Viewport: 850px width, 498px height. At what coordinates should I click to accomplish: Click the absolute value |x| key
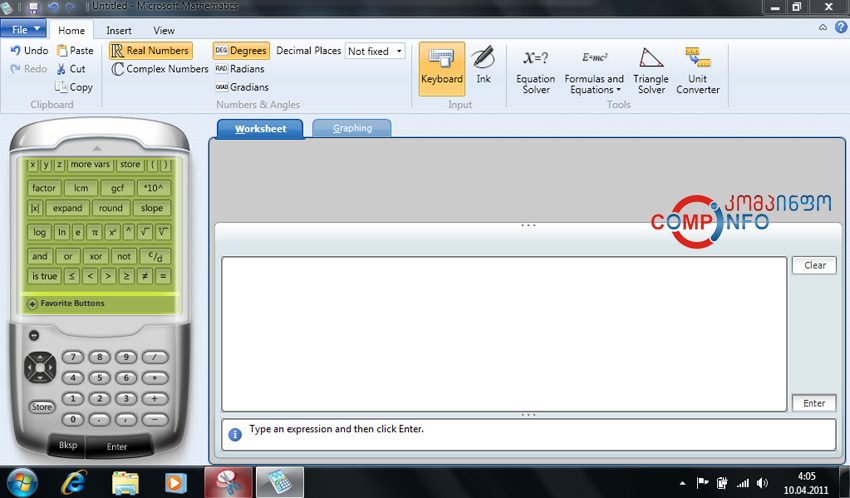point(35,208)
